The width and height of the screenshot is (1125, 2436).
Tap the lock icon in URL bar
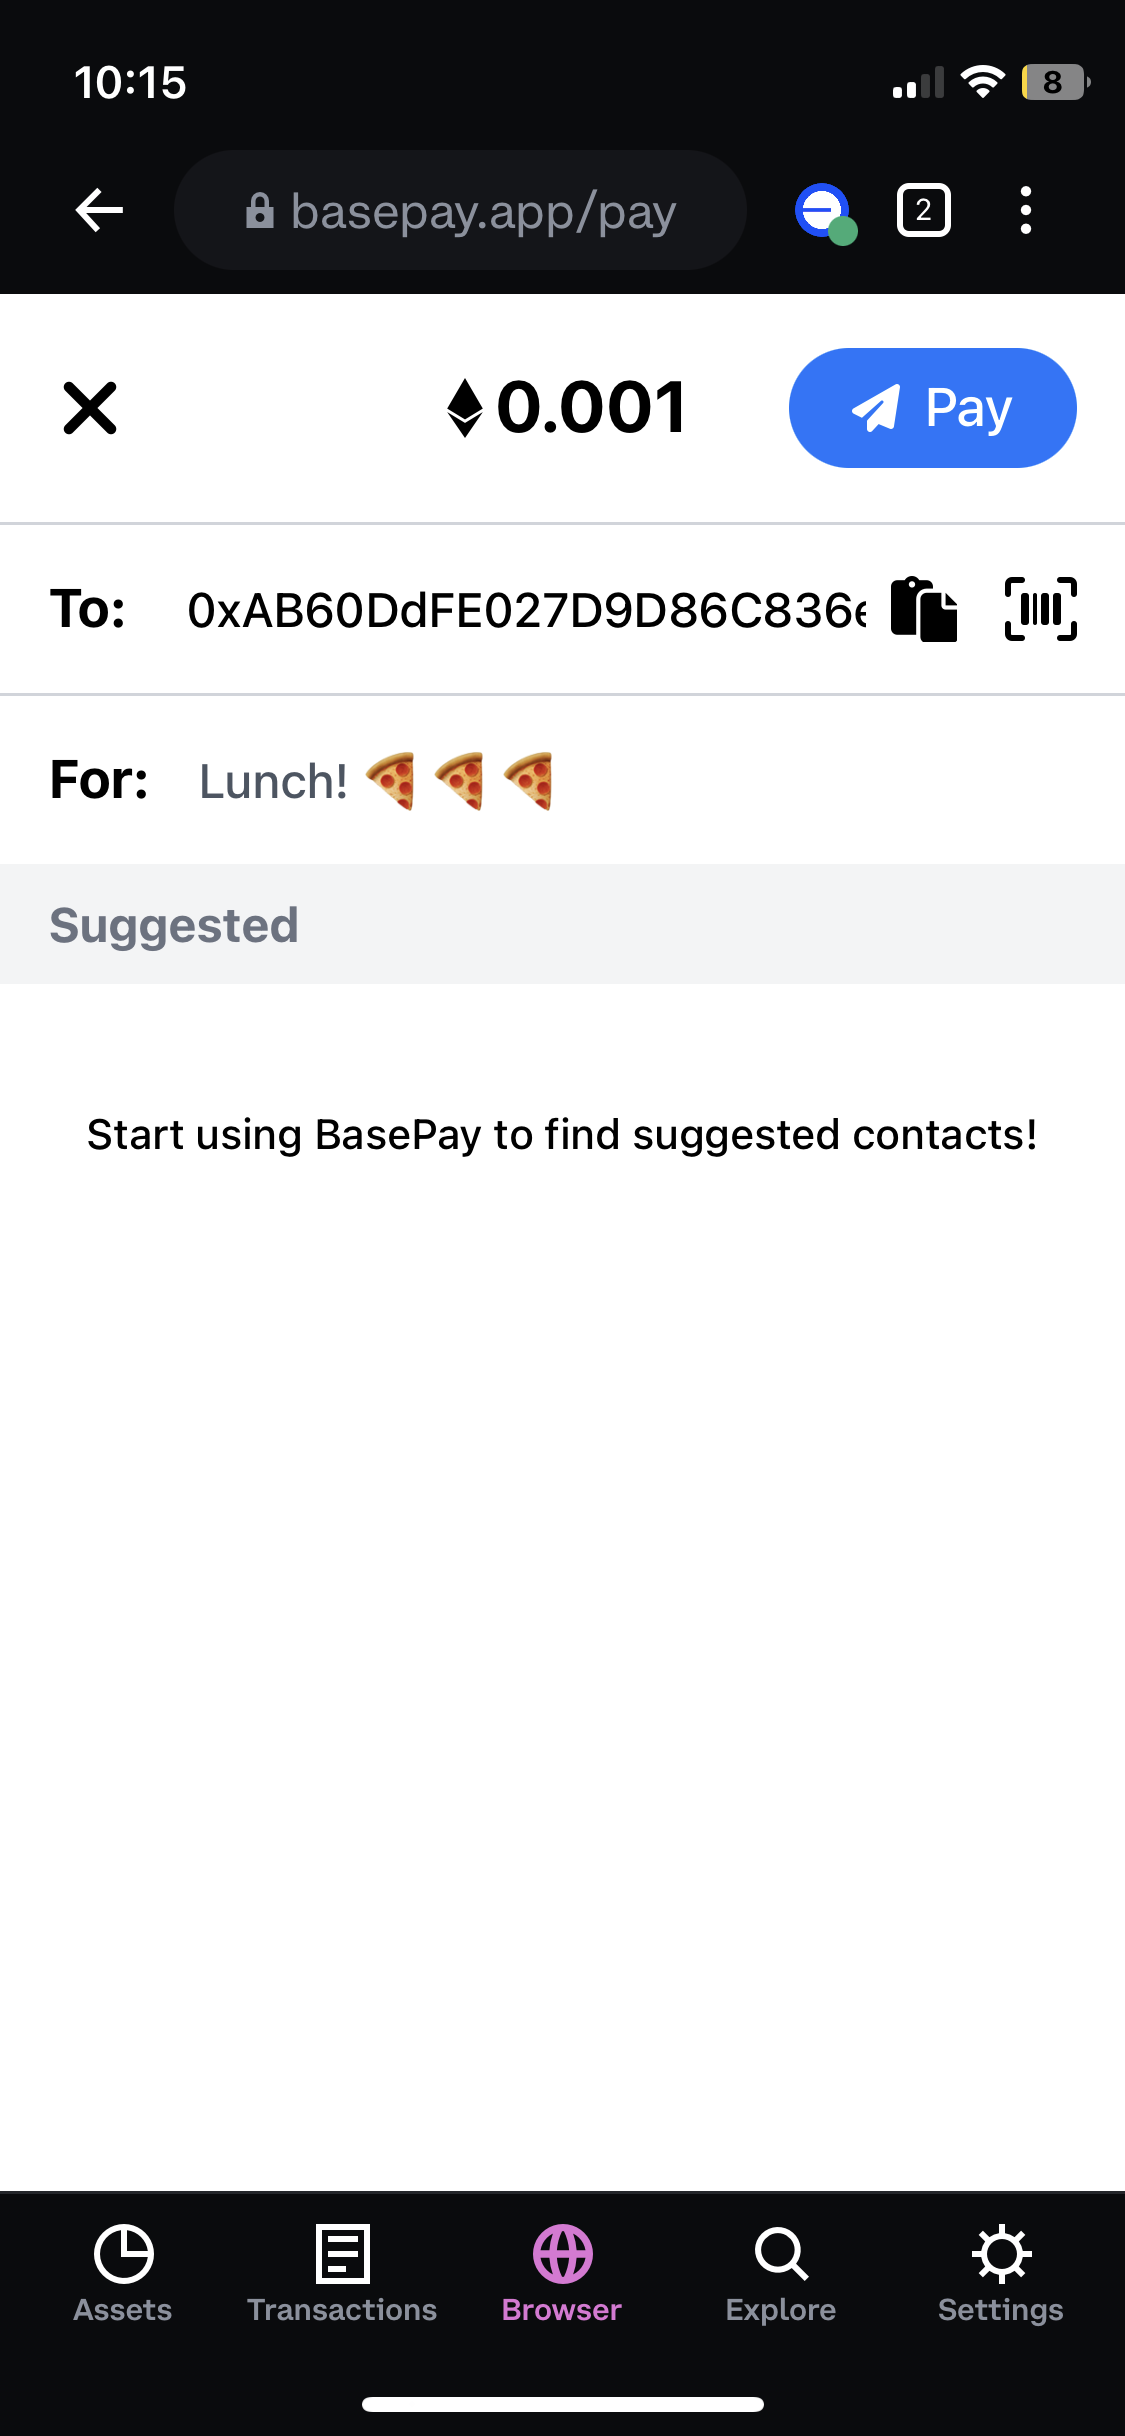coord(260,211)
